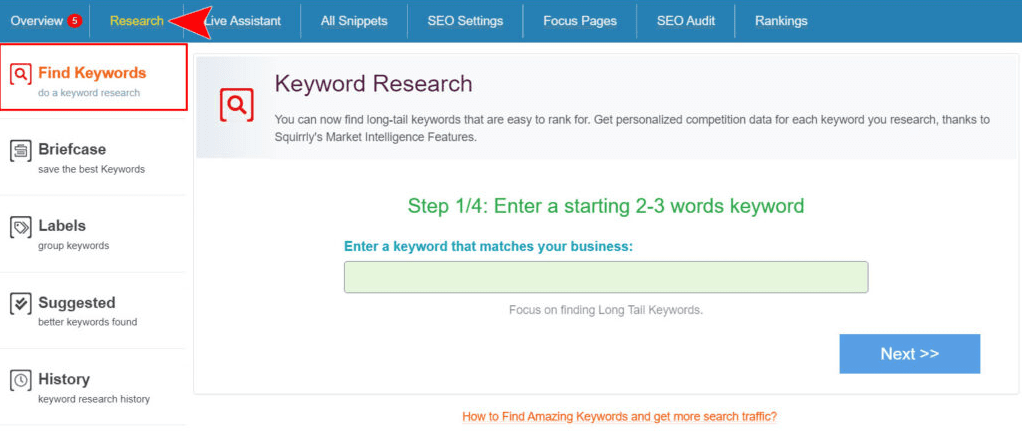The width and height of the screenshot is (1022, 441).
Task: Switch to the Research tab
Action: pos(137,21)
